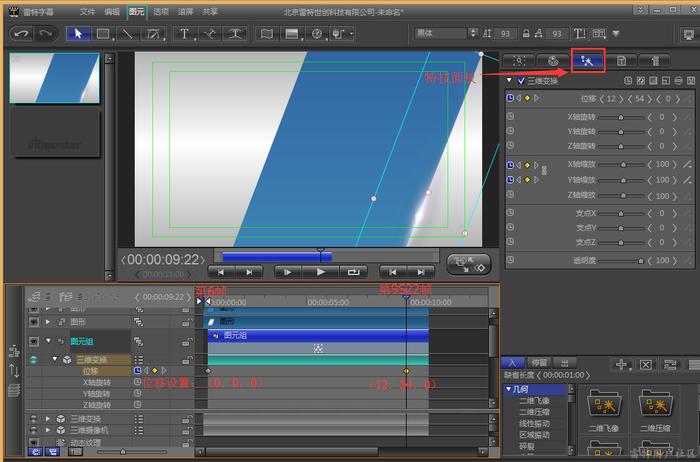The height and width of the screenshot is (462, 700).
Task: Go to the end of clip
Action: (x=421, y=272)
